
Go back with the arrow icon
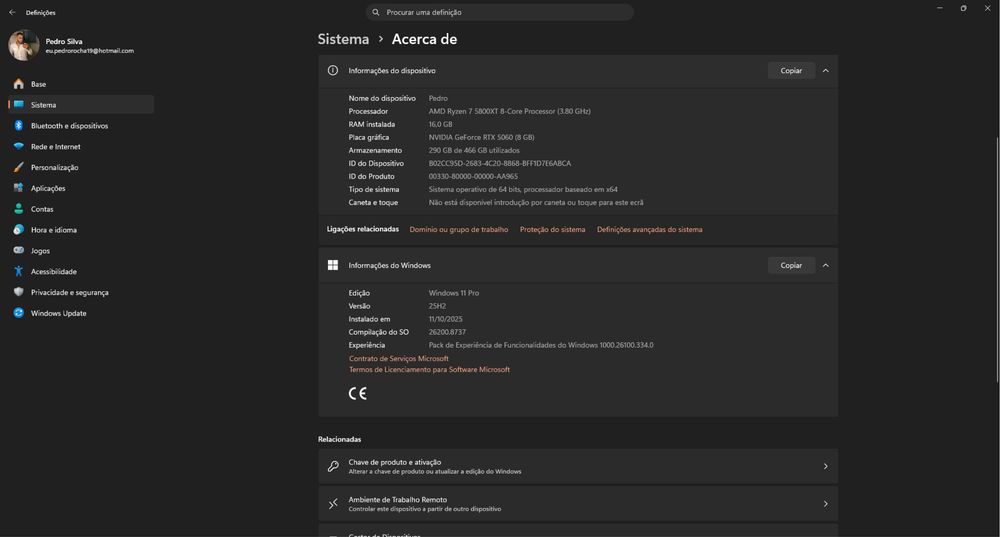click(x=12, y=12)
